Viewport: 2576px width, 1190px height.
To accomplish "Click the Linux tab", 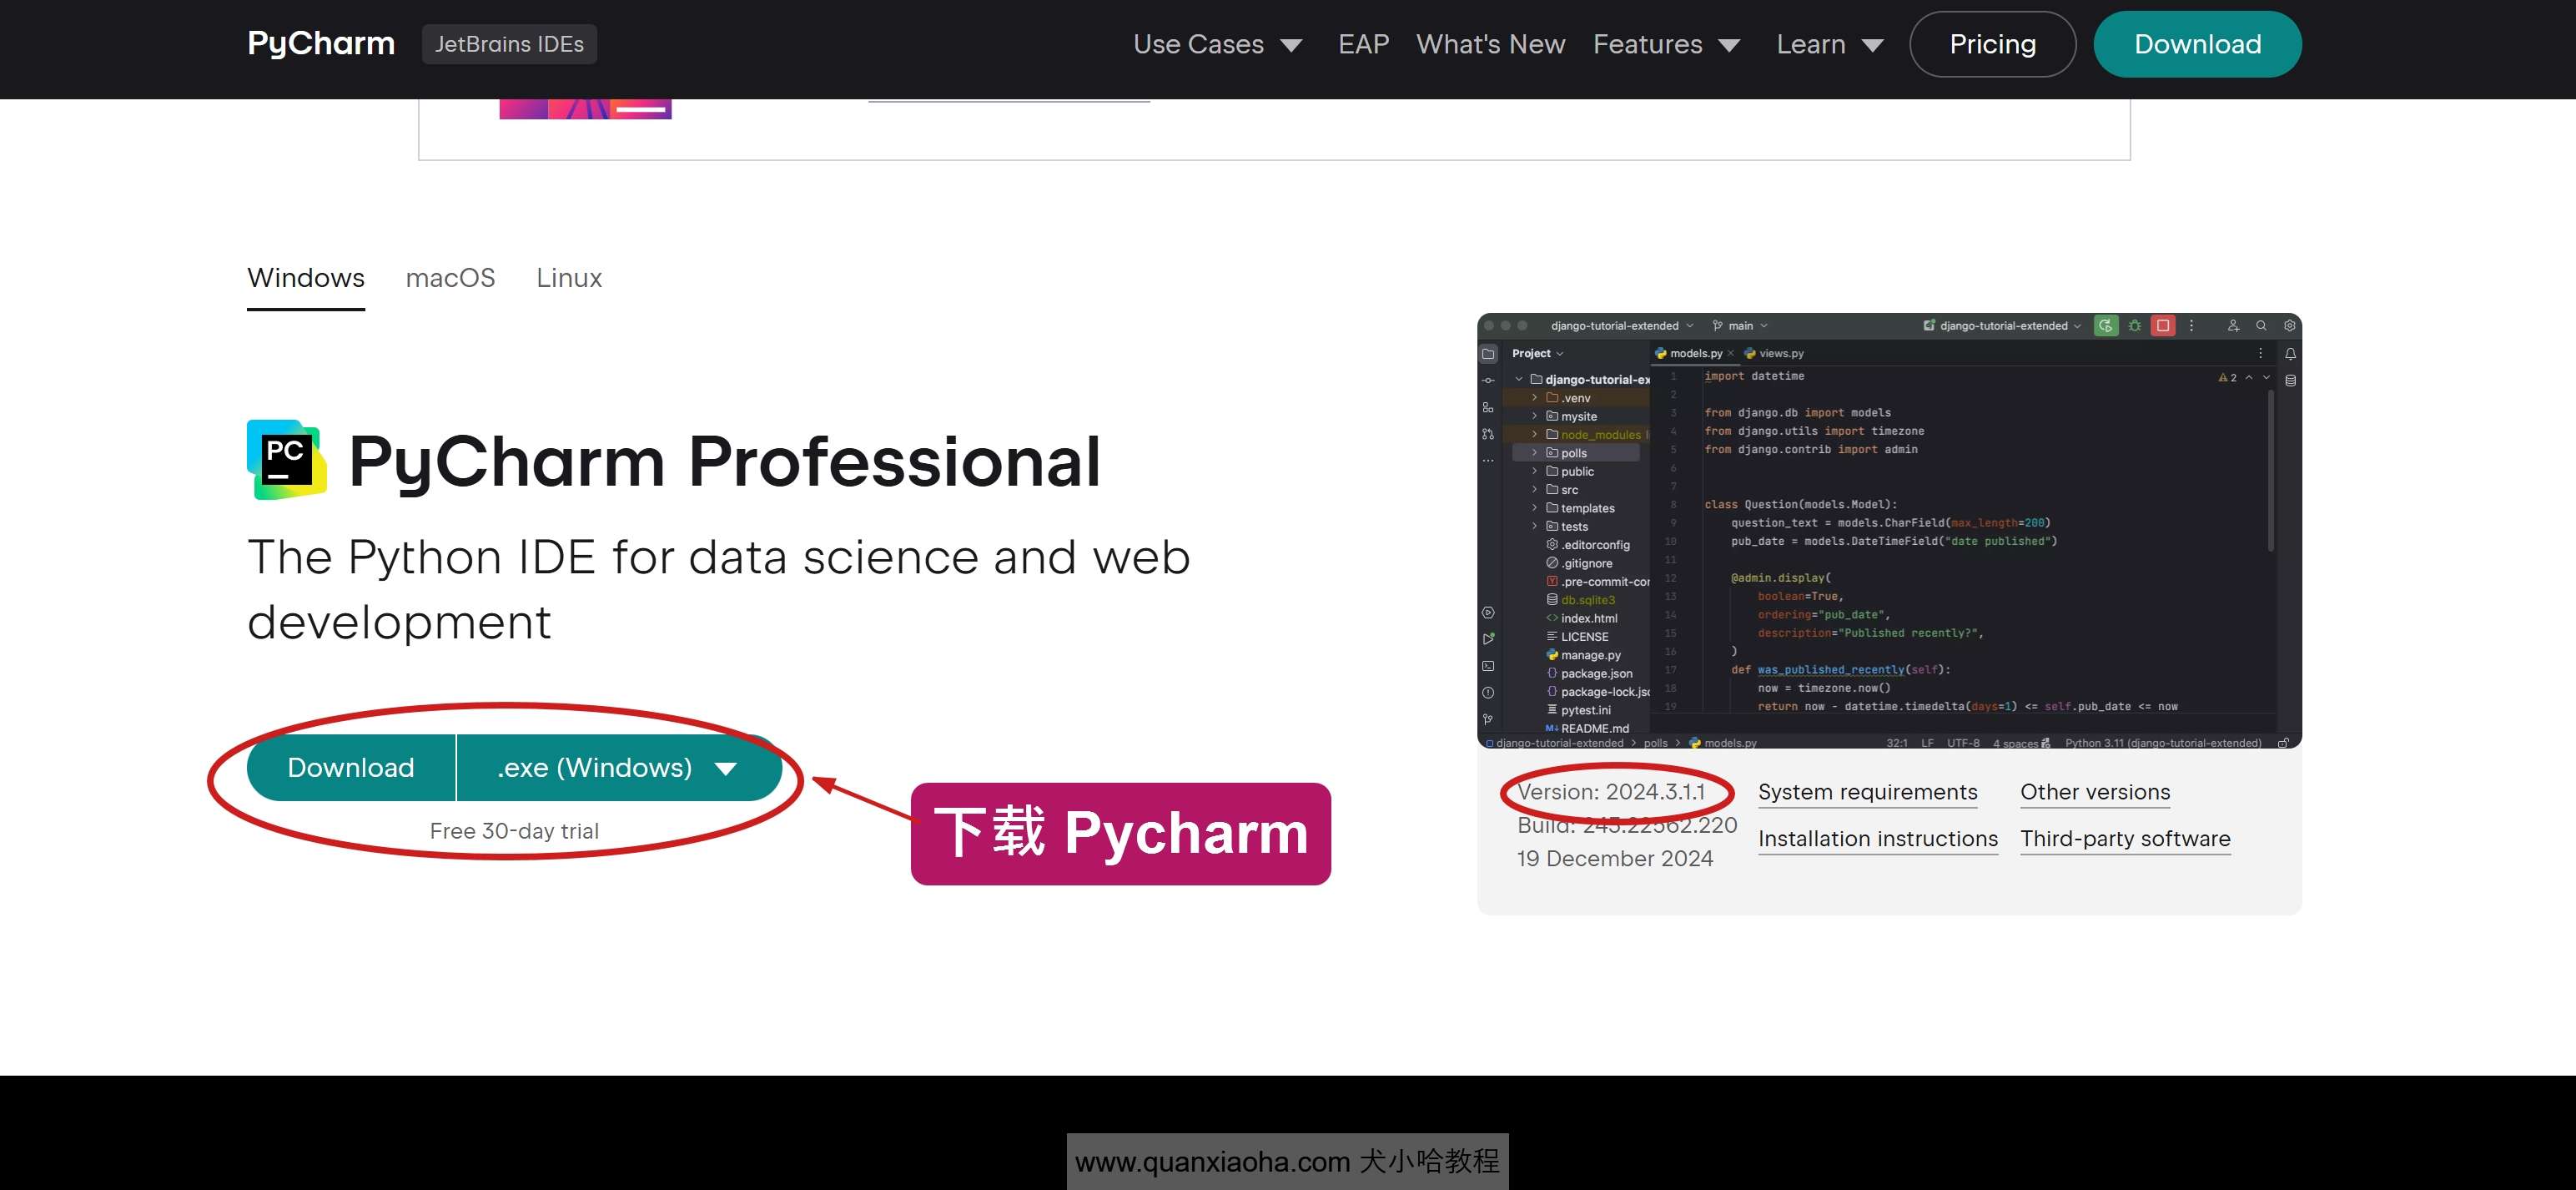I will tap(570, 278).
